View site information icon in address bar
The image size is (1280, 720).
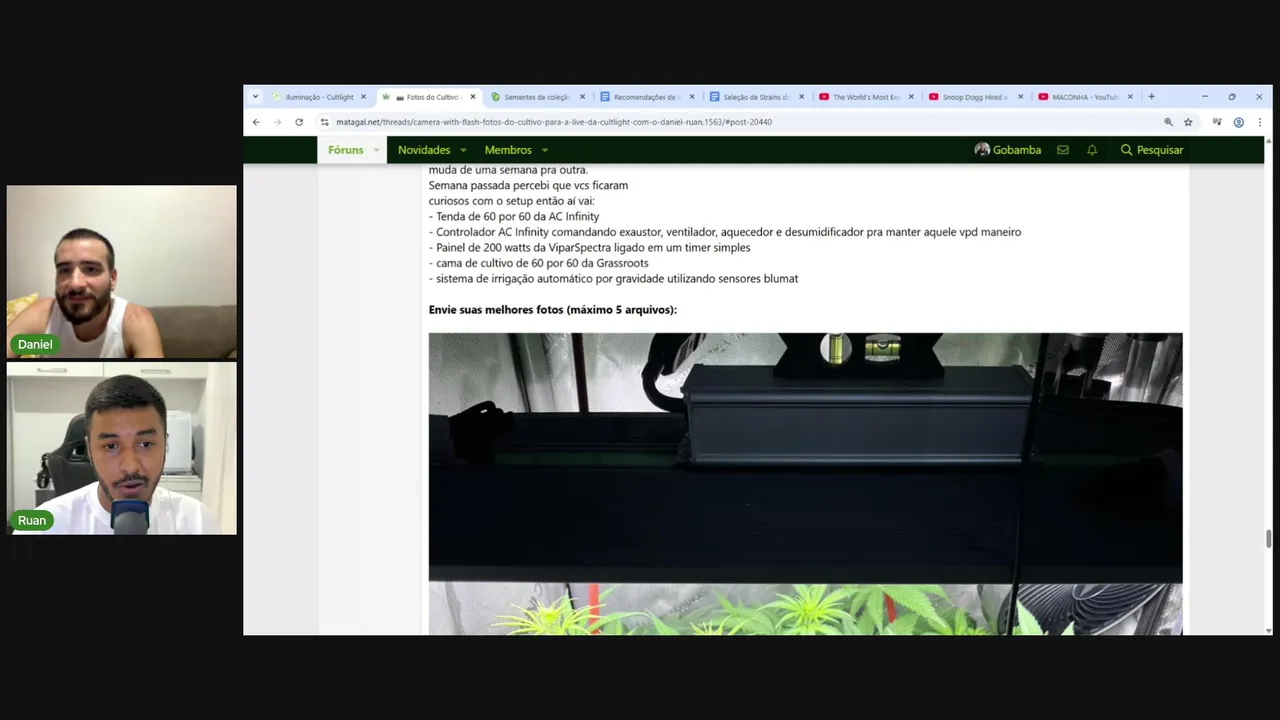[x=324, y=122]
